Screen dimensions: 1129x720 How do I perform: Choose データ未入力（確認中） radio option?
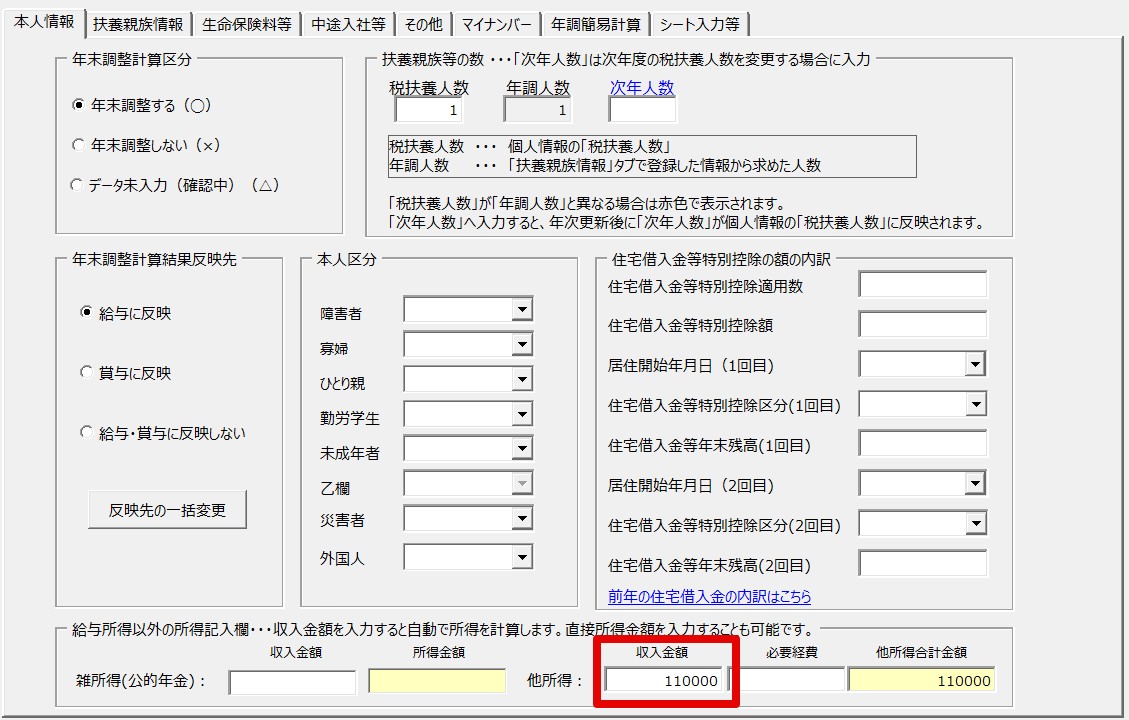pos(79,185)
